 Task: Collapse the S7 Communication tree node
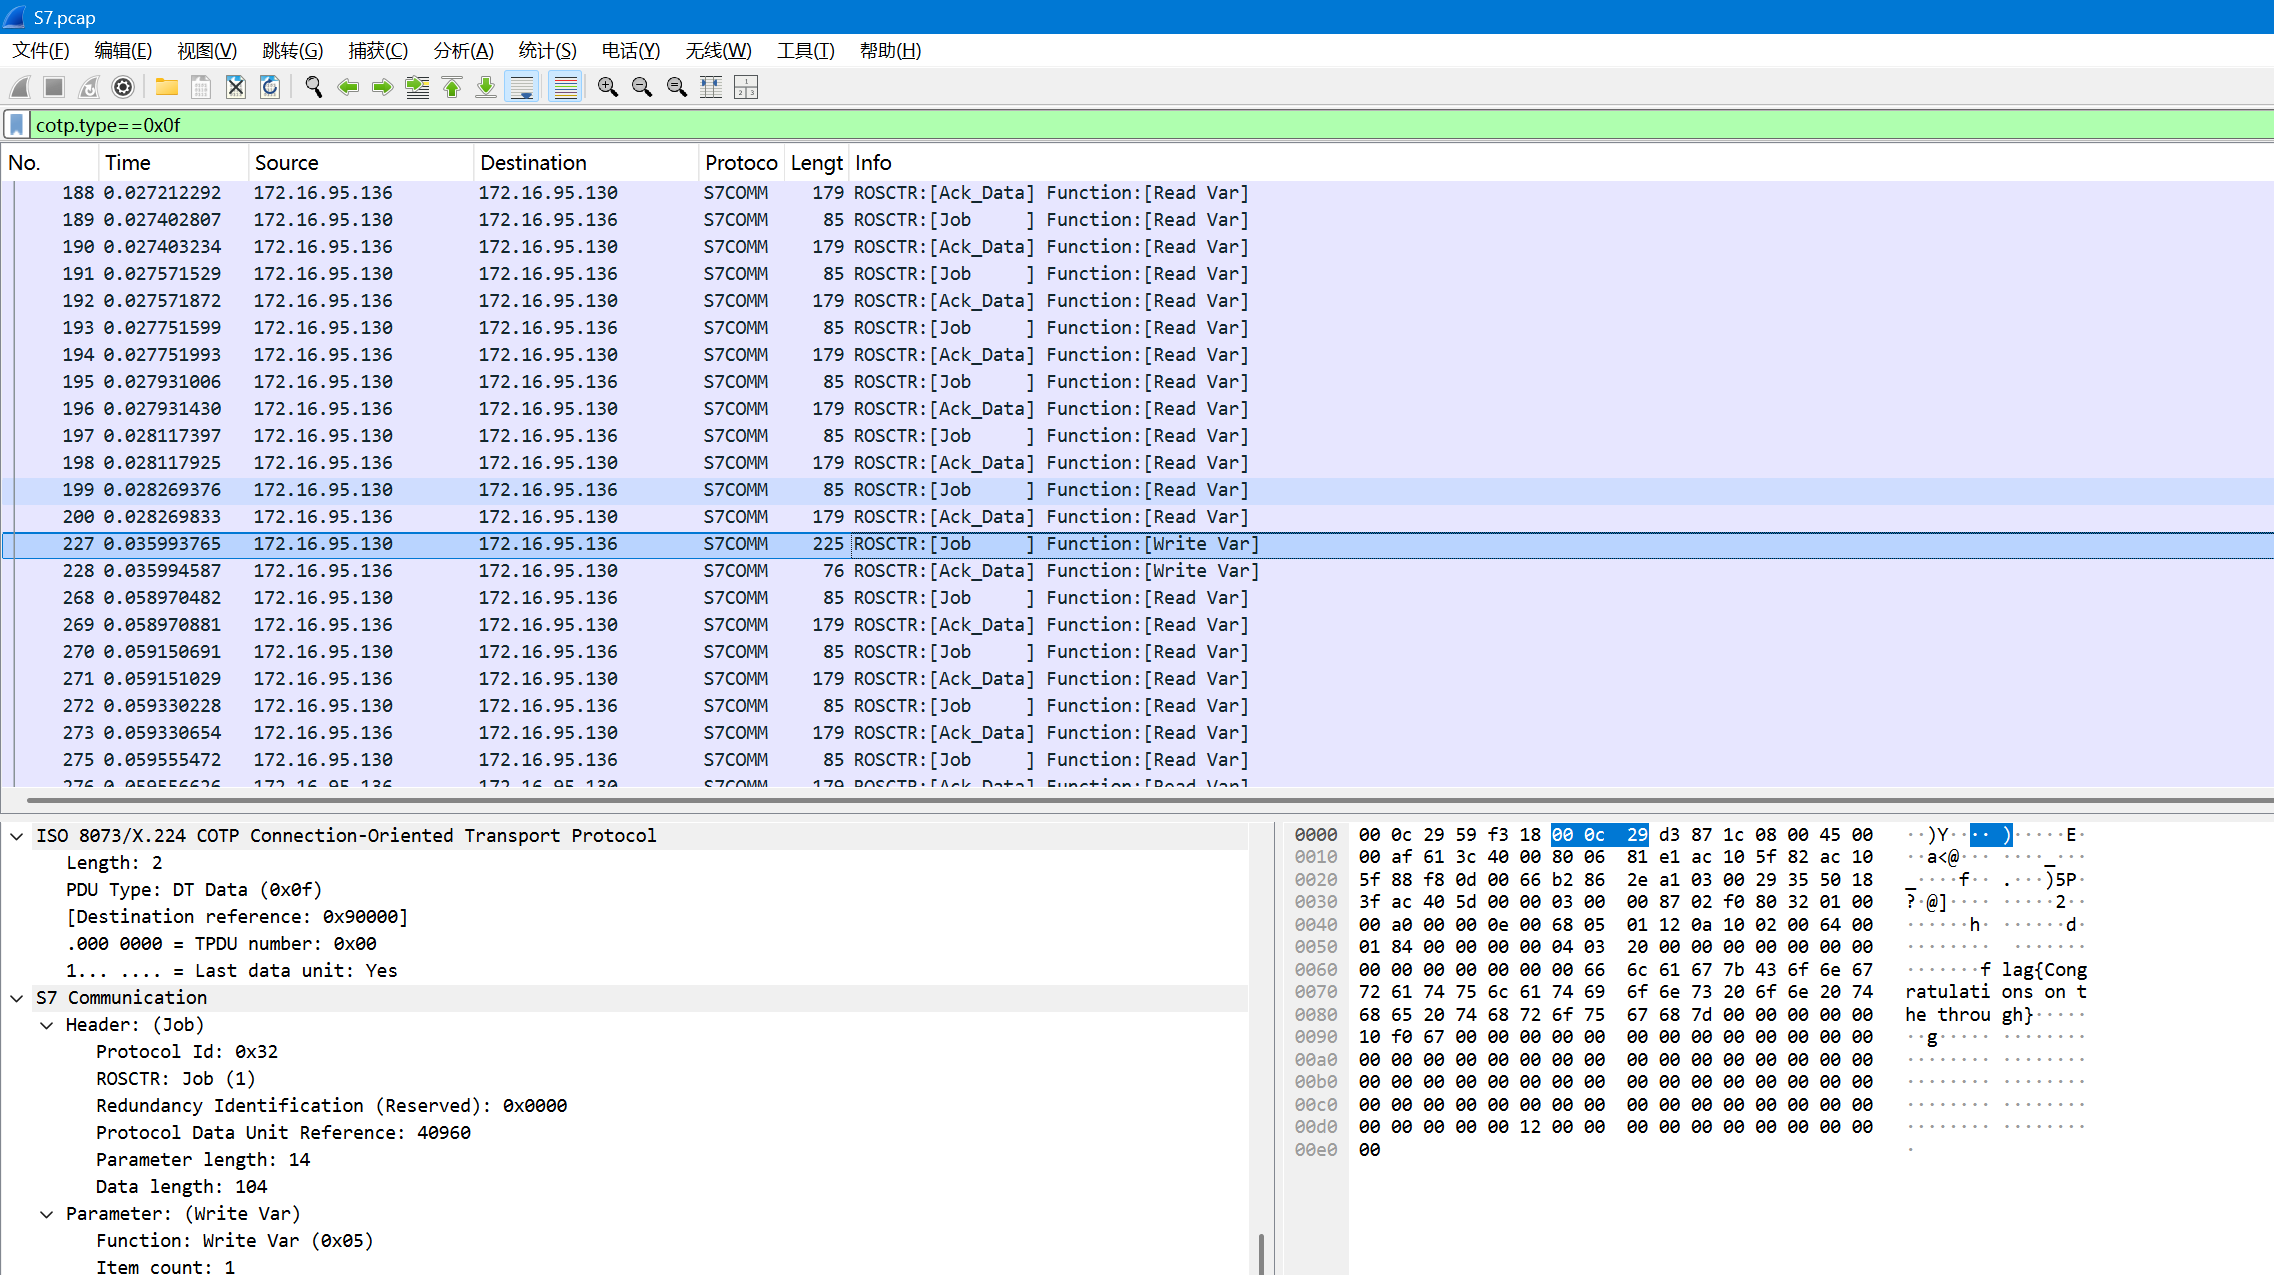17,998
